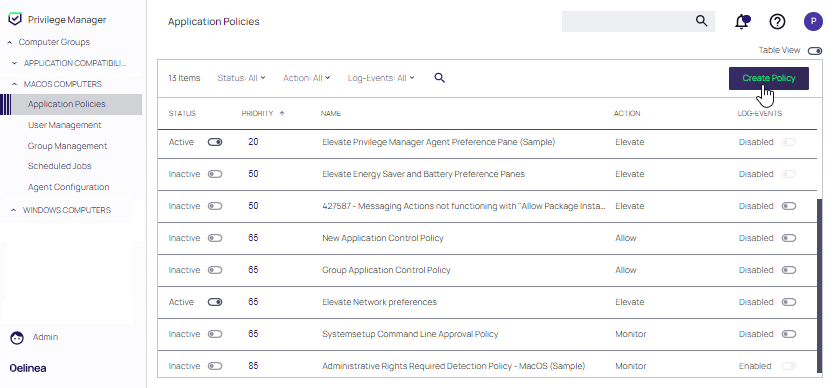Deactivate Elevate Network preferences status toggle
835x388 pixels.
point(215,302)
